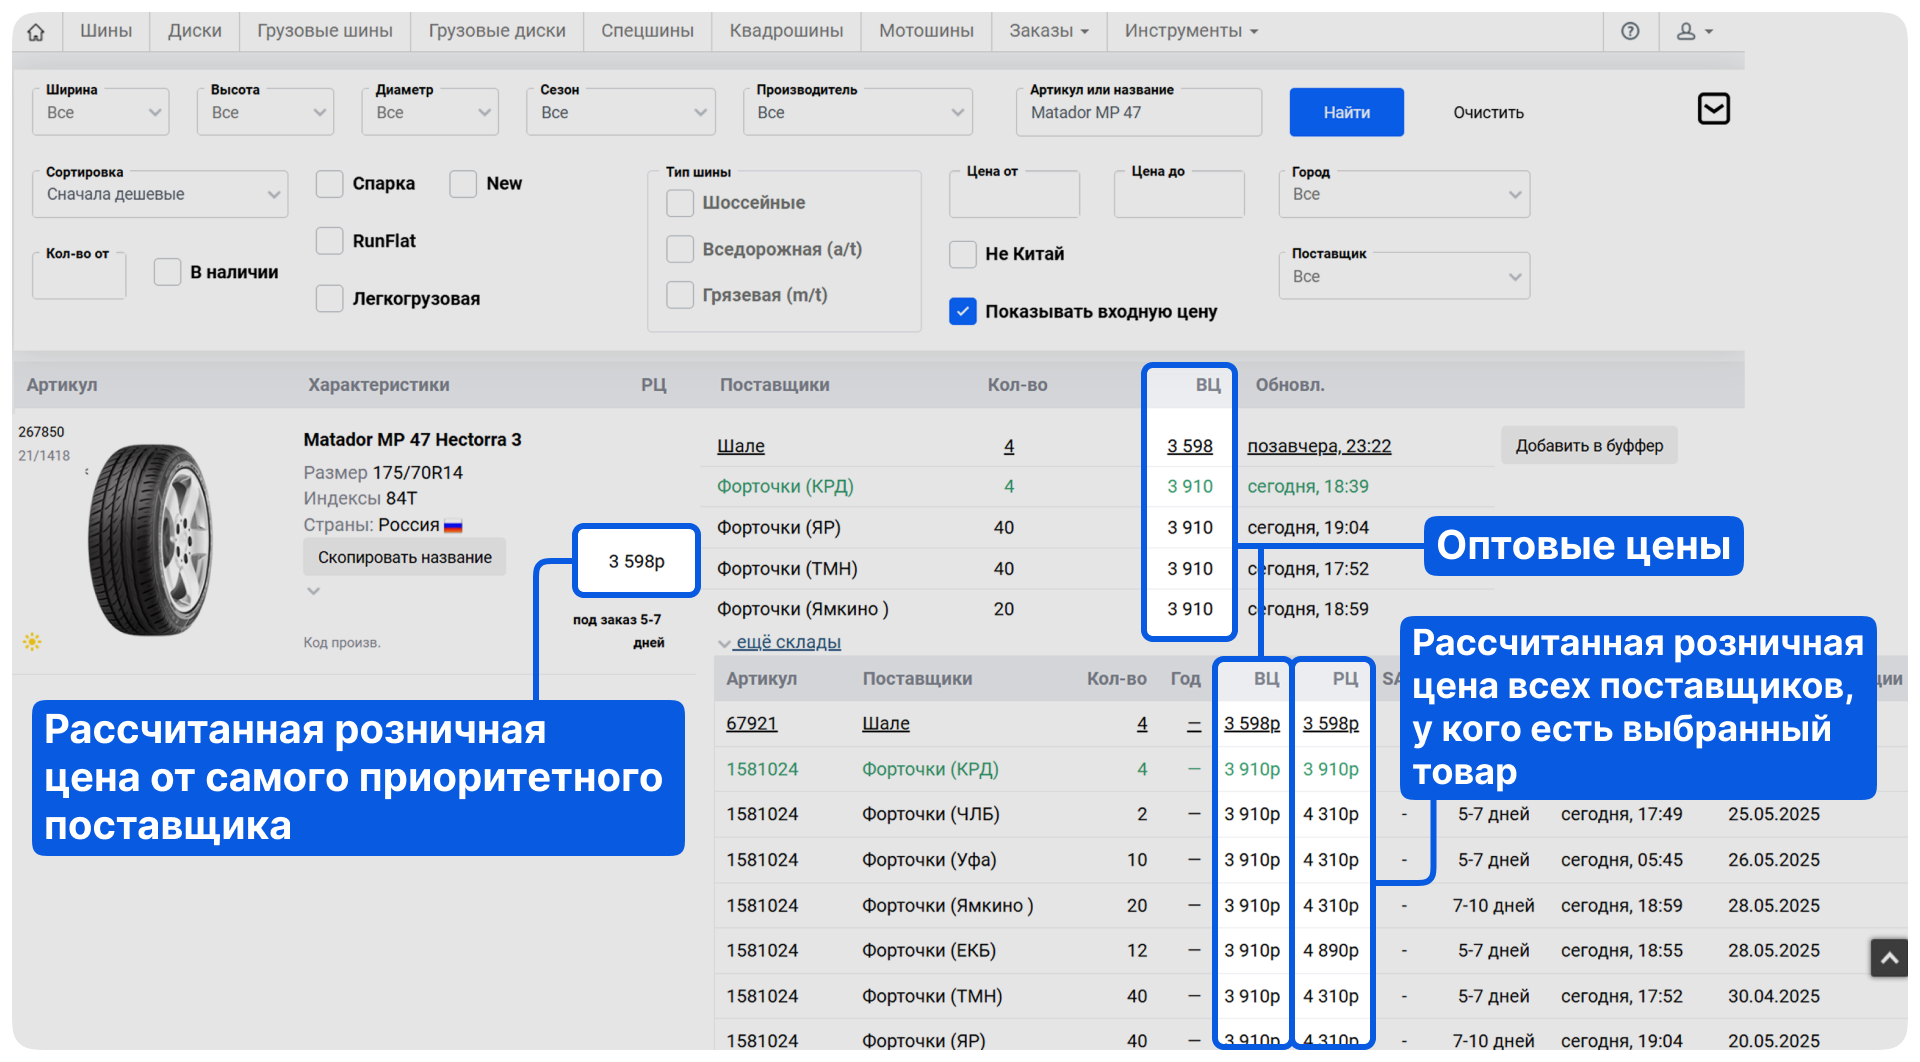Open the Диаметр dropdown

click(x=431, y=112)
